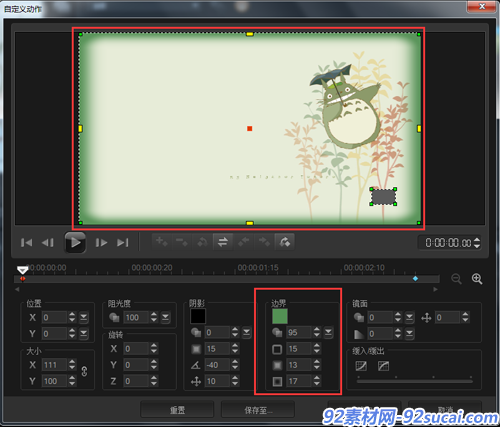Open ease options for mirror fade

[x=409, y=333]
